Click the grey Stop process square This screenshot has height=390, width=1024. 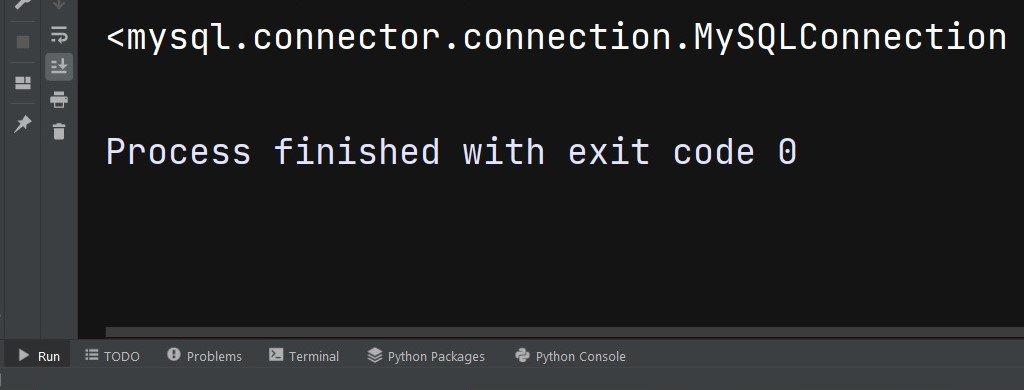tap(23, 42)
